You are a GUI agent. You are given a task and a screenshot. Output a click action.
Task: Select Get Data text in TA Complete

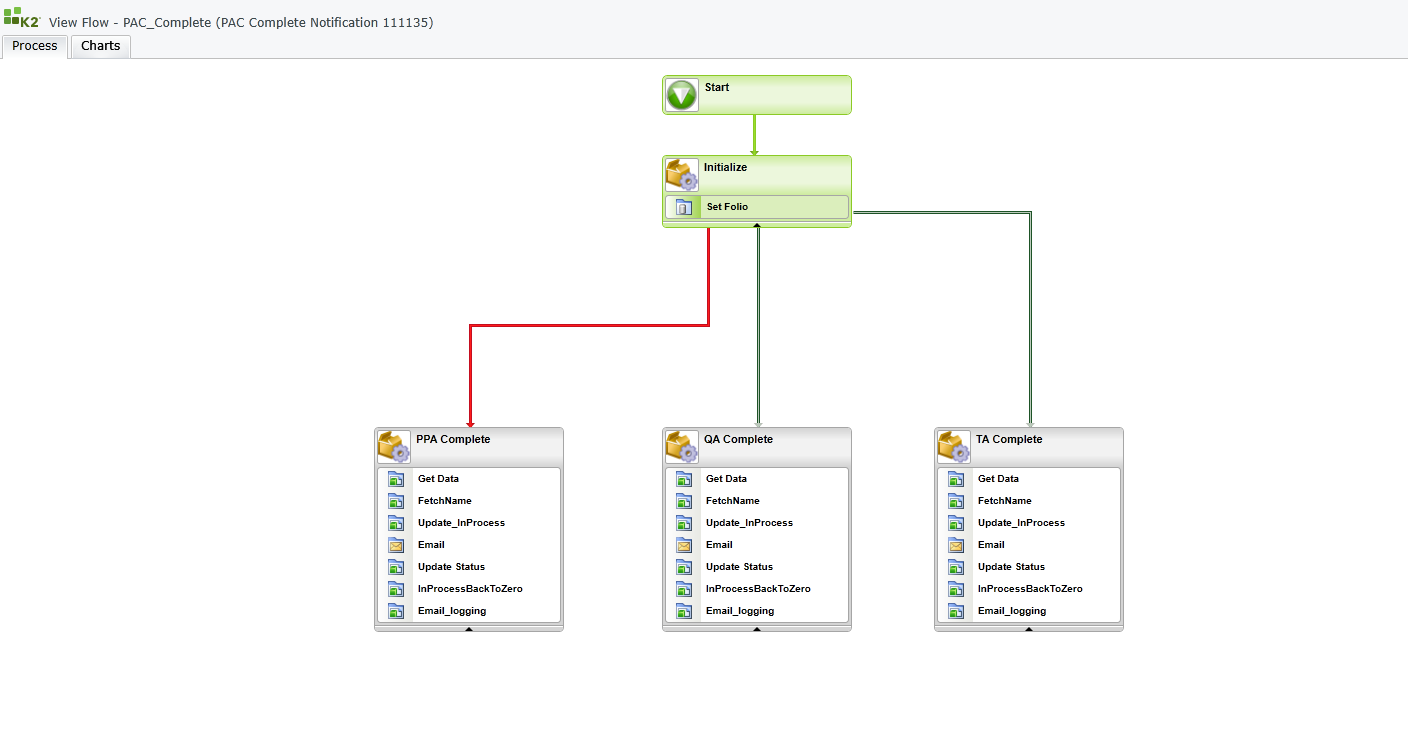click(x=998, y=479)
